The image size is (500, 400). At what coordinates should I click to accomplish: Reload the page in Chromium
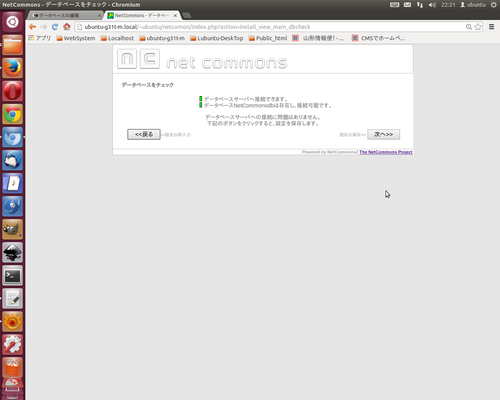[x=55, y=27]
